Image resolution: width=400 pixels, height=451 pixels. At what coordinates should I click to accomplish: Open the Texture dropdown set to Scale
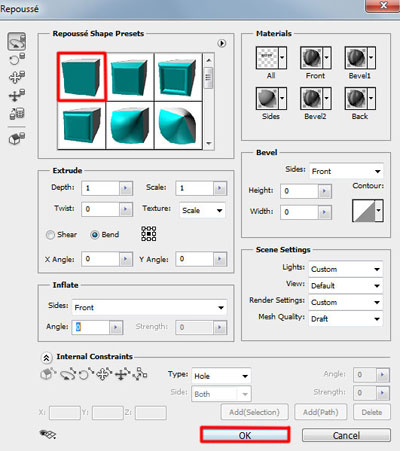202,210
